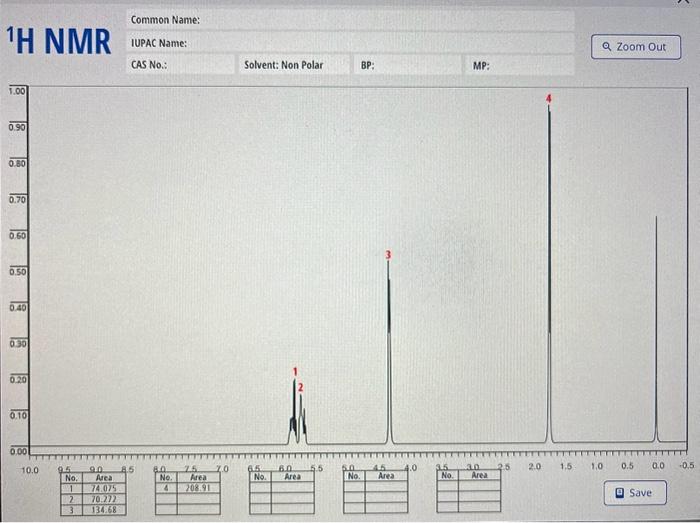This screenshot has width=700, height=523.
Task: Click the 1.00 label on the intensity axis
Action: [x=17, y=91]
